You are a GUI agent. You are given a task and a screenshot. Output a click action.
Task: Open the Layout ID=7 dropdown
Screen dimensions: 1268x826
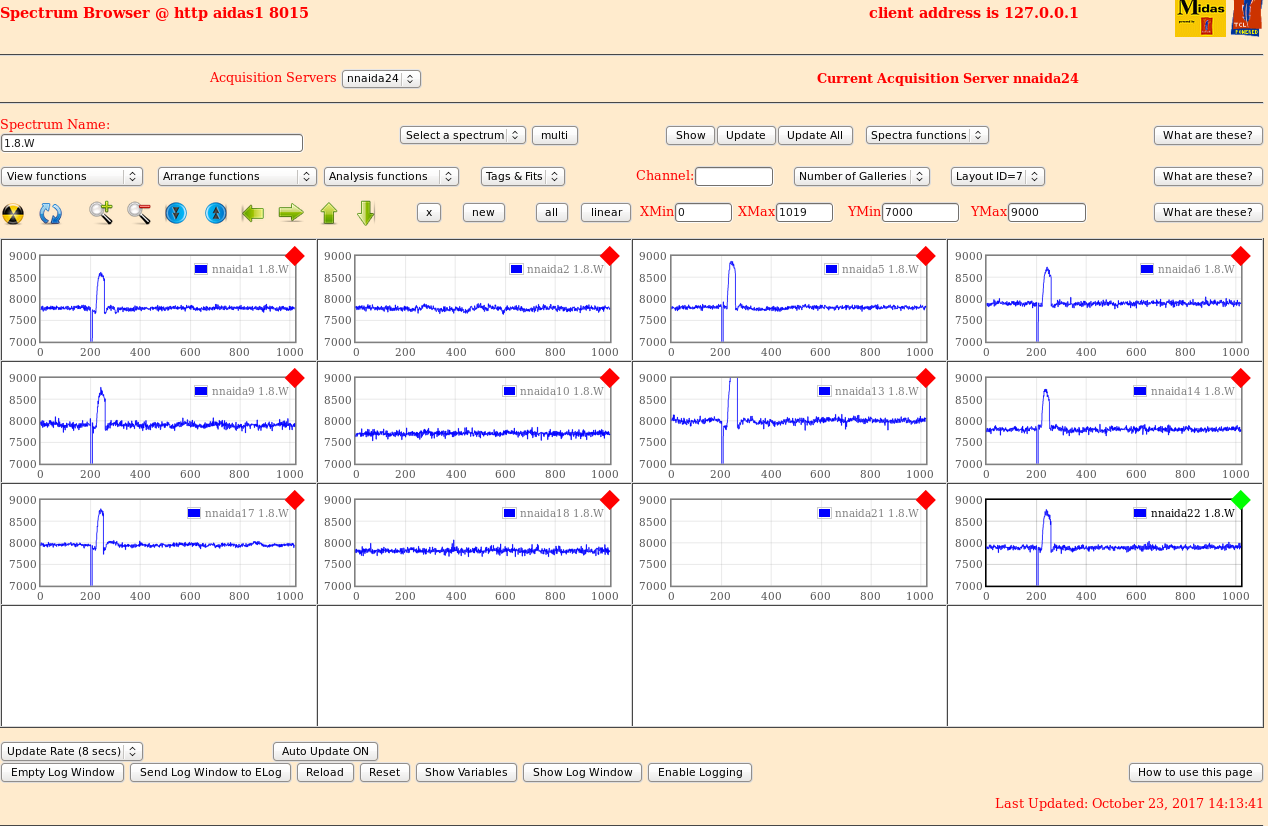(997, 176)
